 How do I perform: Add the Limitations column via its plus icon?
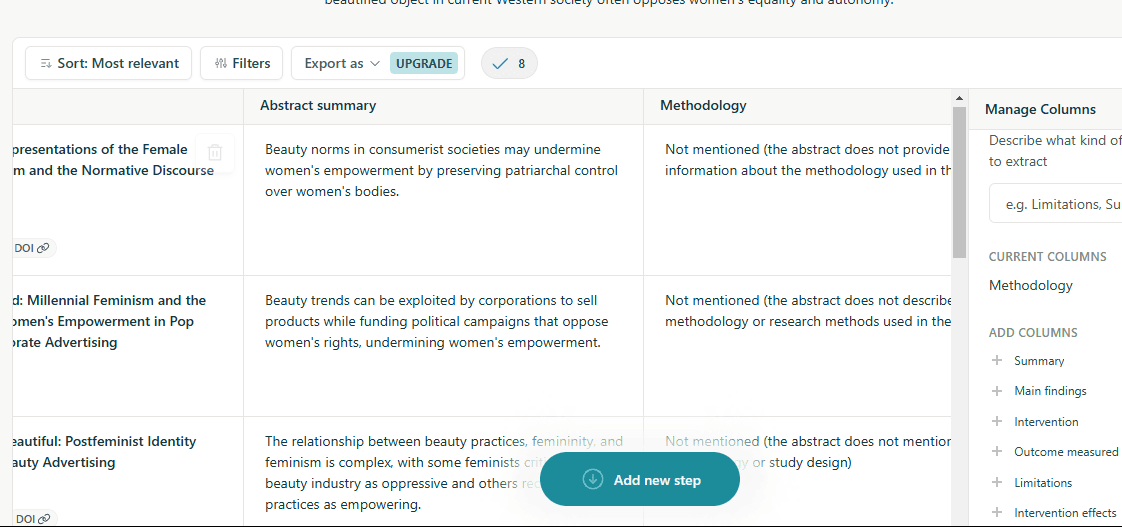[x=997, y=482]
